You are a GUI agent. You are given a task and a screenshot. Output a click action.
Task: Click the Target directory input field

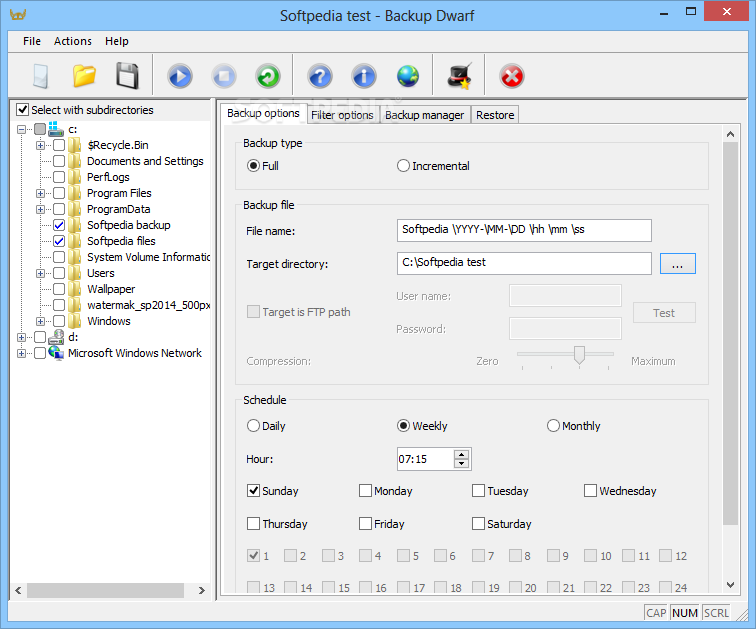click(x=524, y=264)
